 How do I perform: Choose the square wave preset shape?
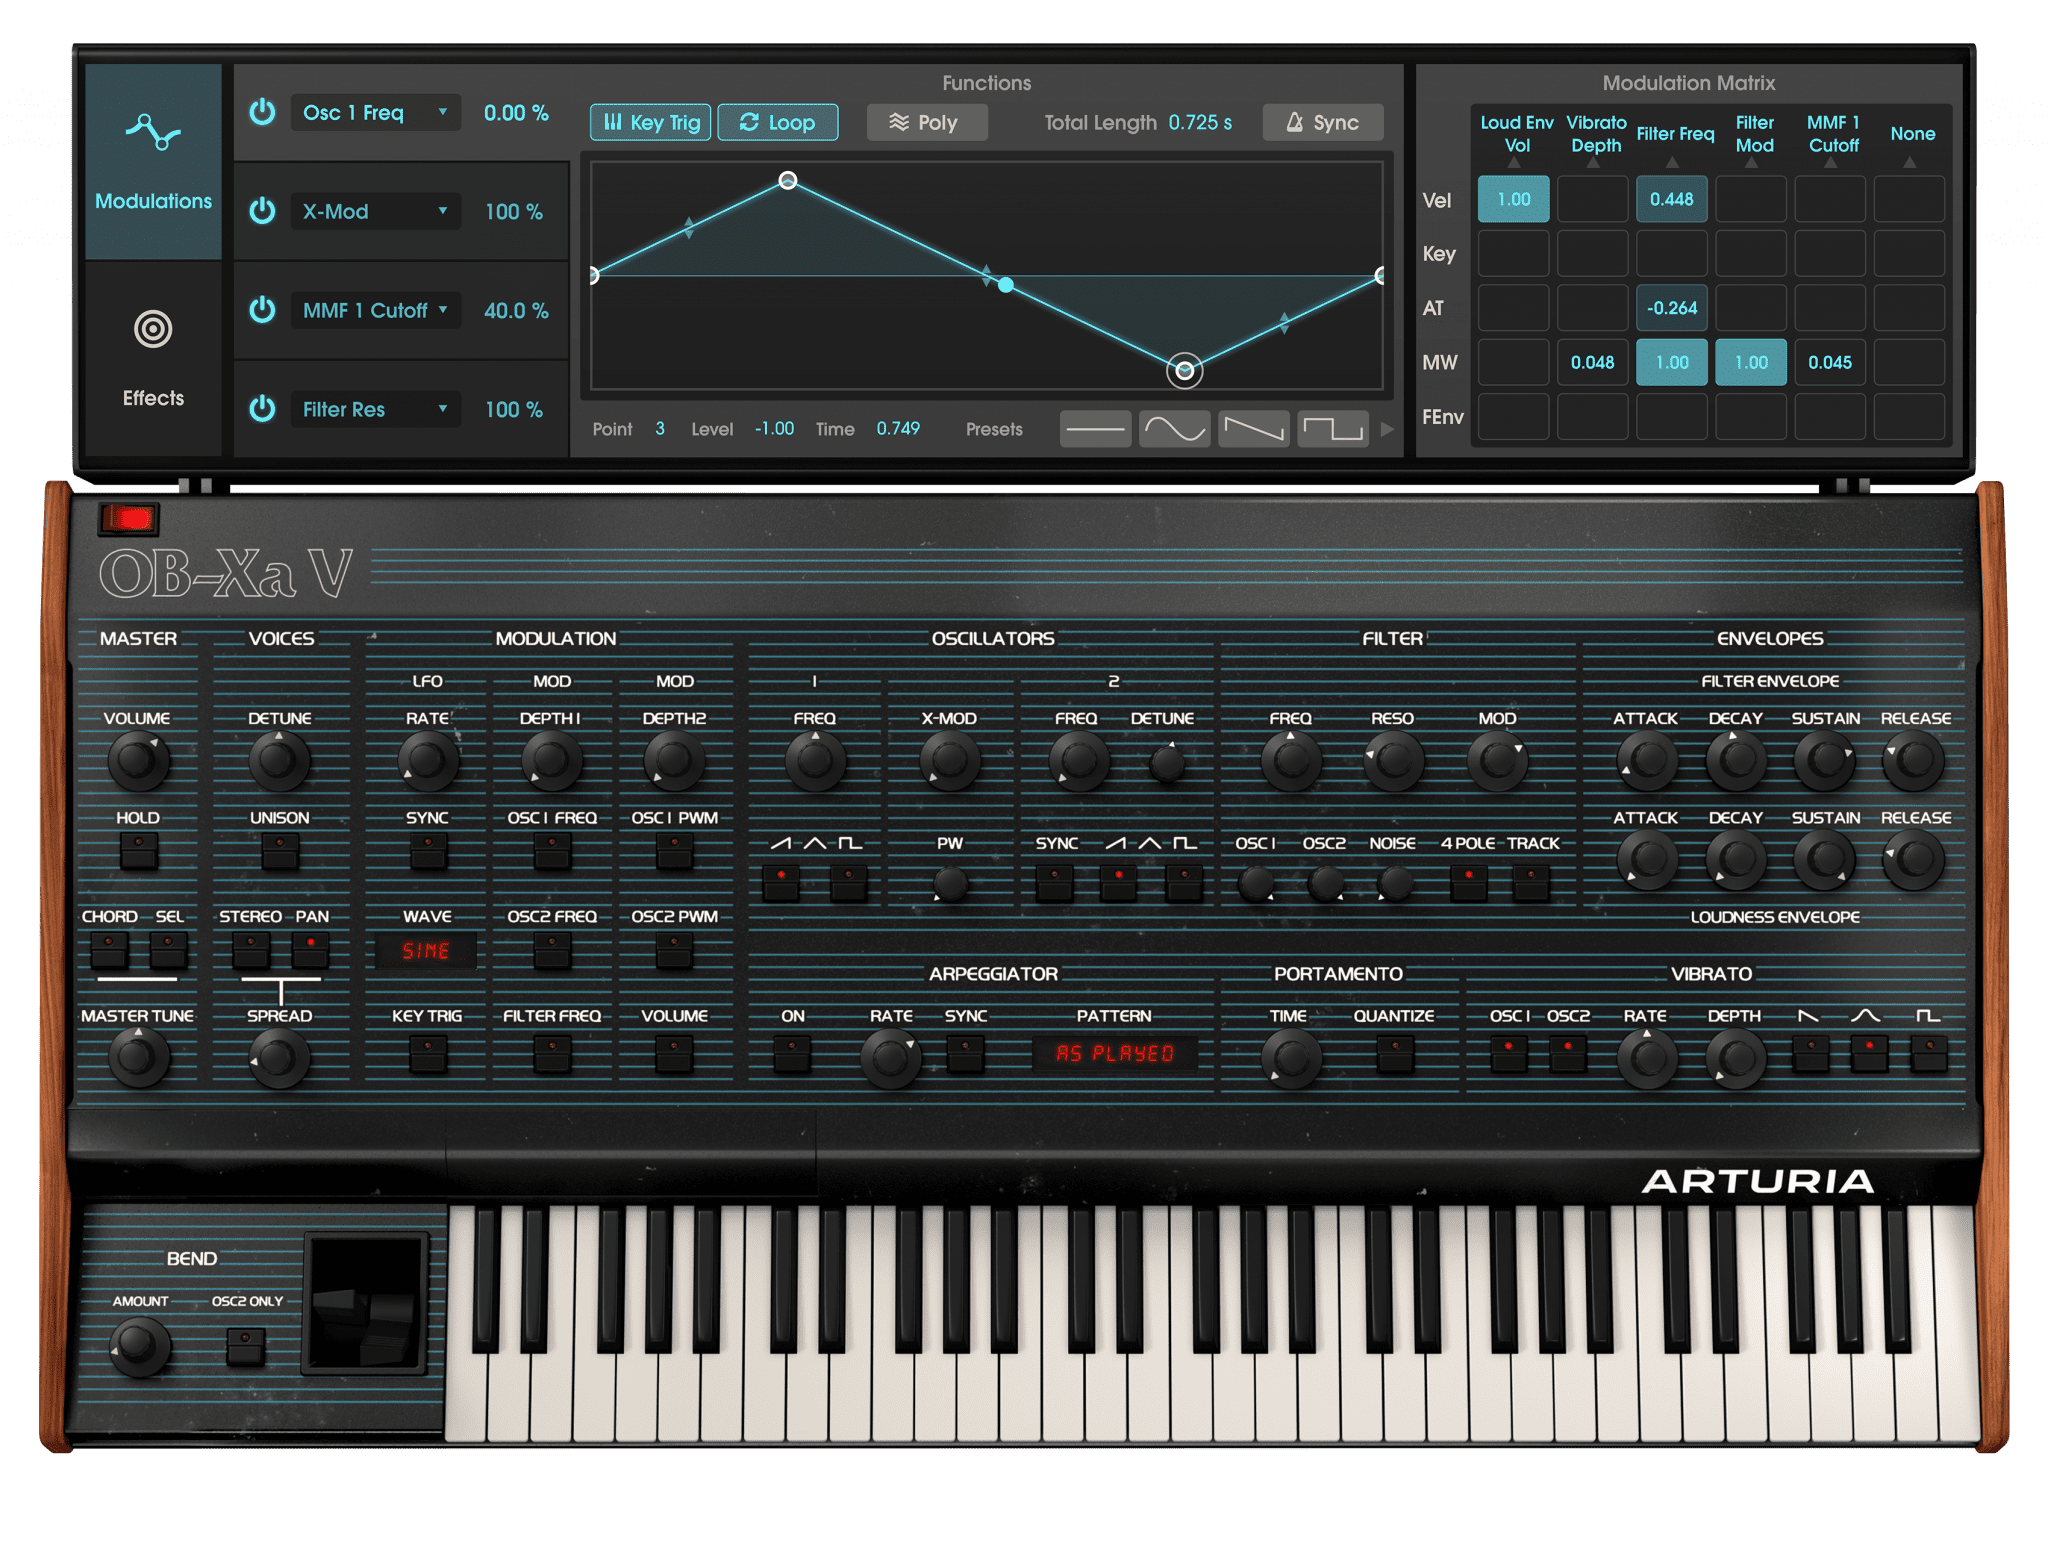[x=1332, y=430]
